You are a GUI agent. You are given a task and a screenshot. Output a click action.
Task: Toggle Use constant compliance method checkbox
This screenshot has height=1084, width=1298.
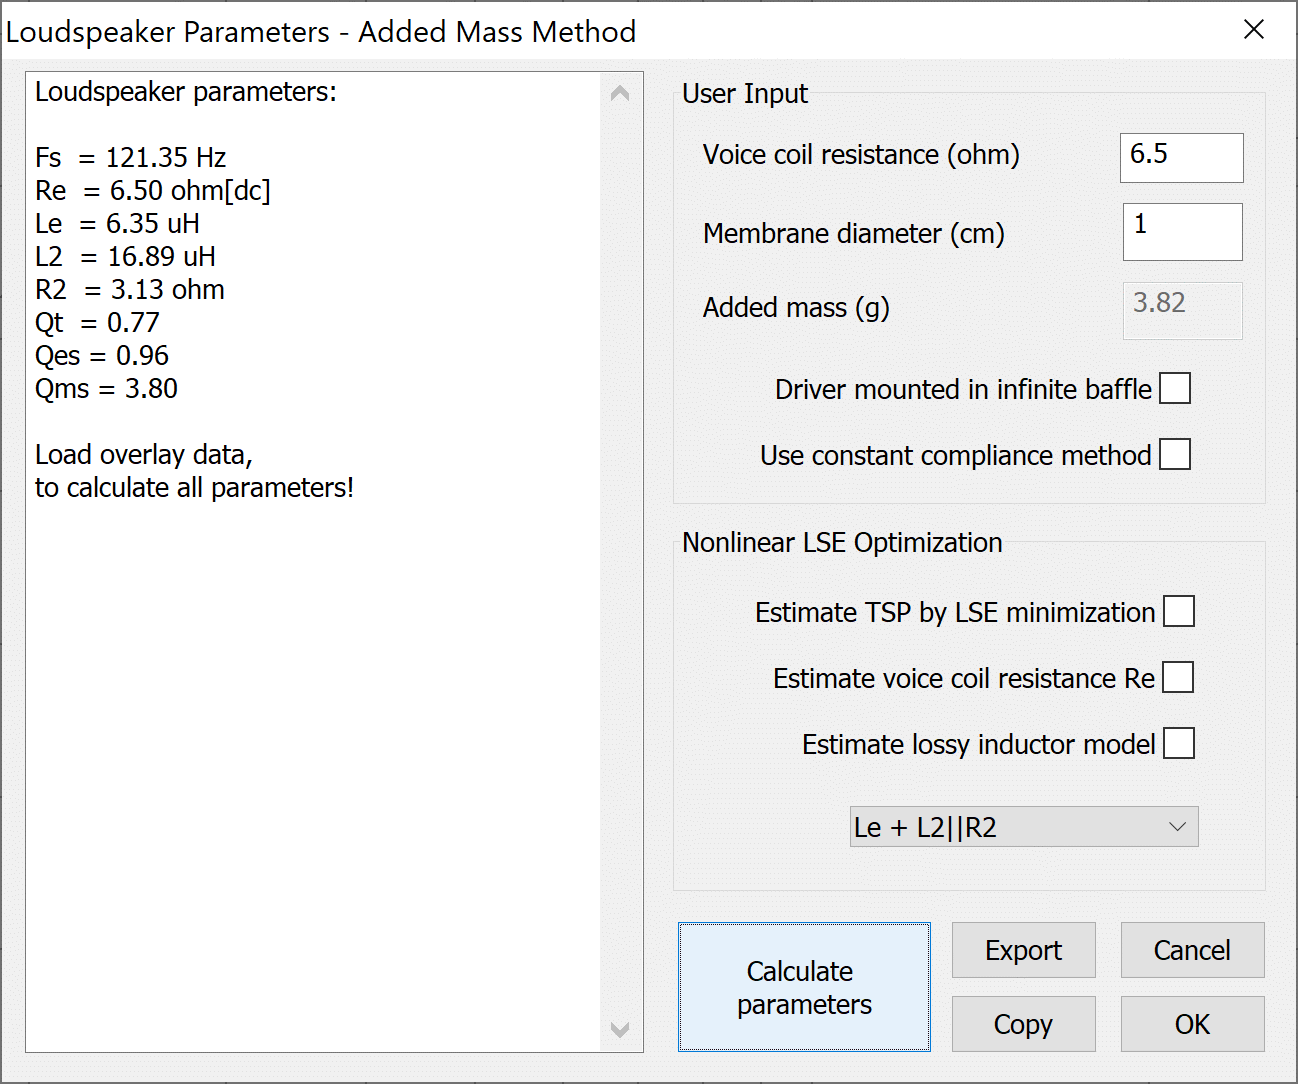1175,455
